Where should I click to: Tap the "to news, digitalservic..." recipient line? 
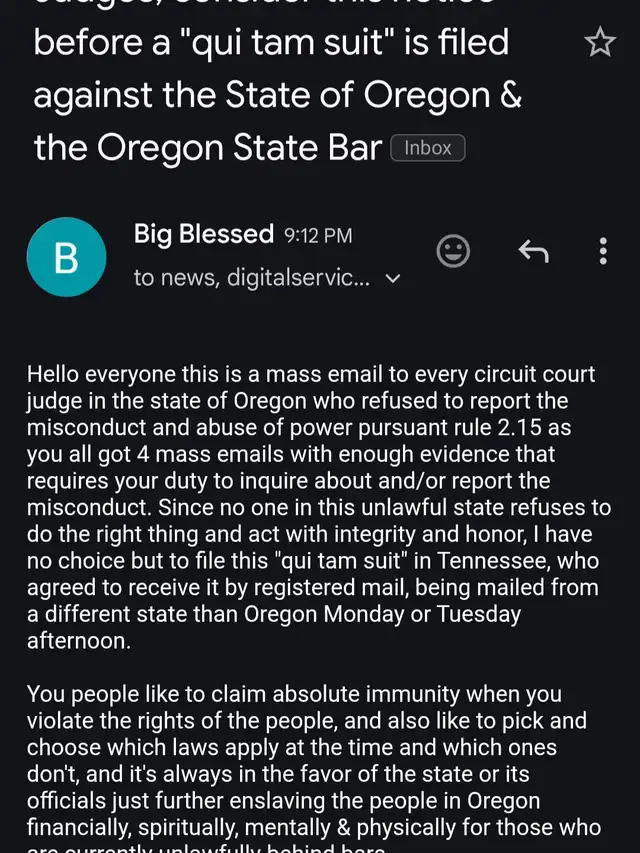coord(251,278)
